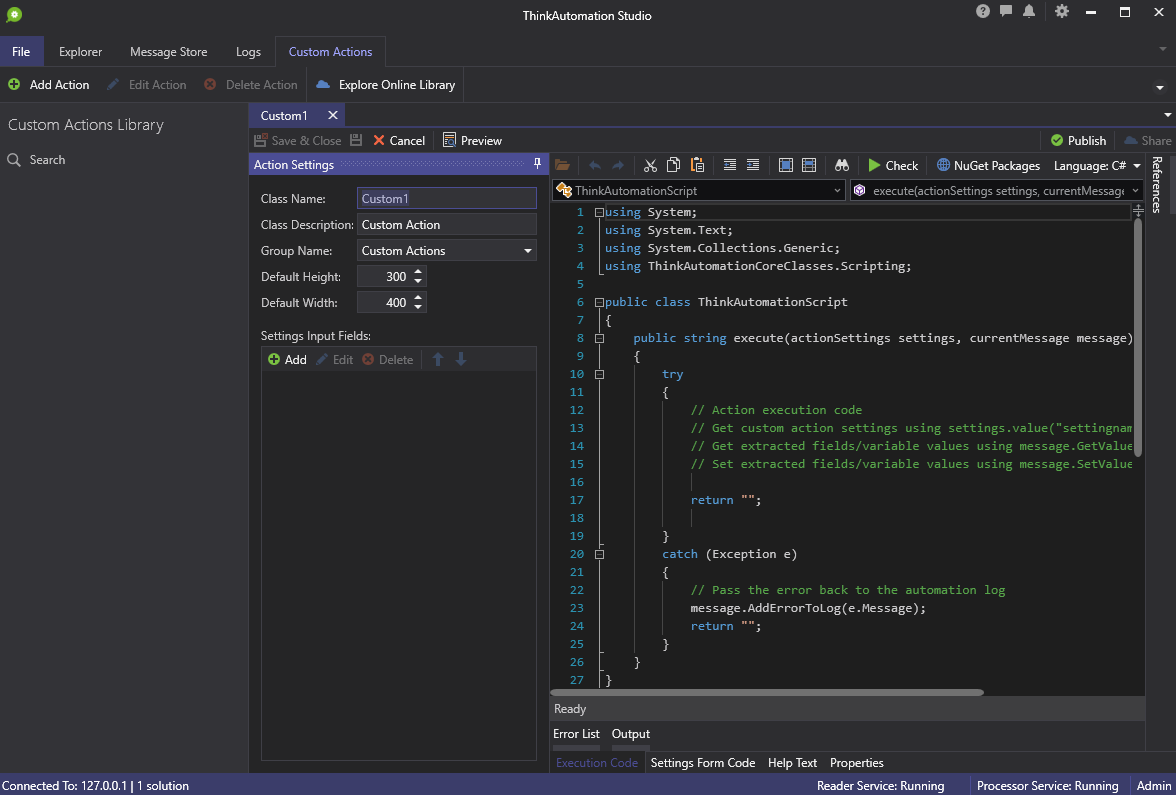Screen dimensions: 1176x795
Task: Click the binoculars find icon
Action: click(842, 166)
